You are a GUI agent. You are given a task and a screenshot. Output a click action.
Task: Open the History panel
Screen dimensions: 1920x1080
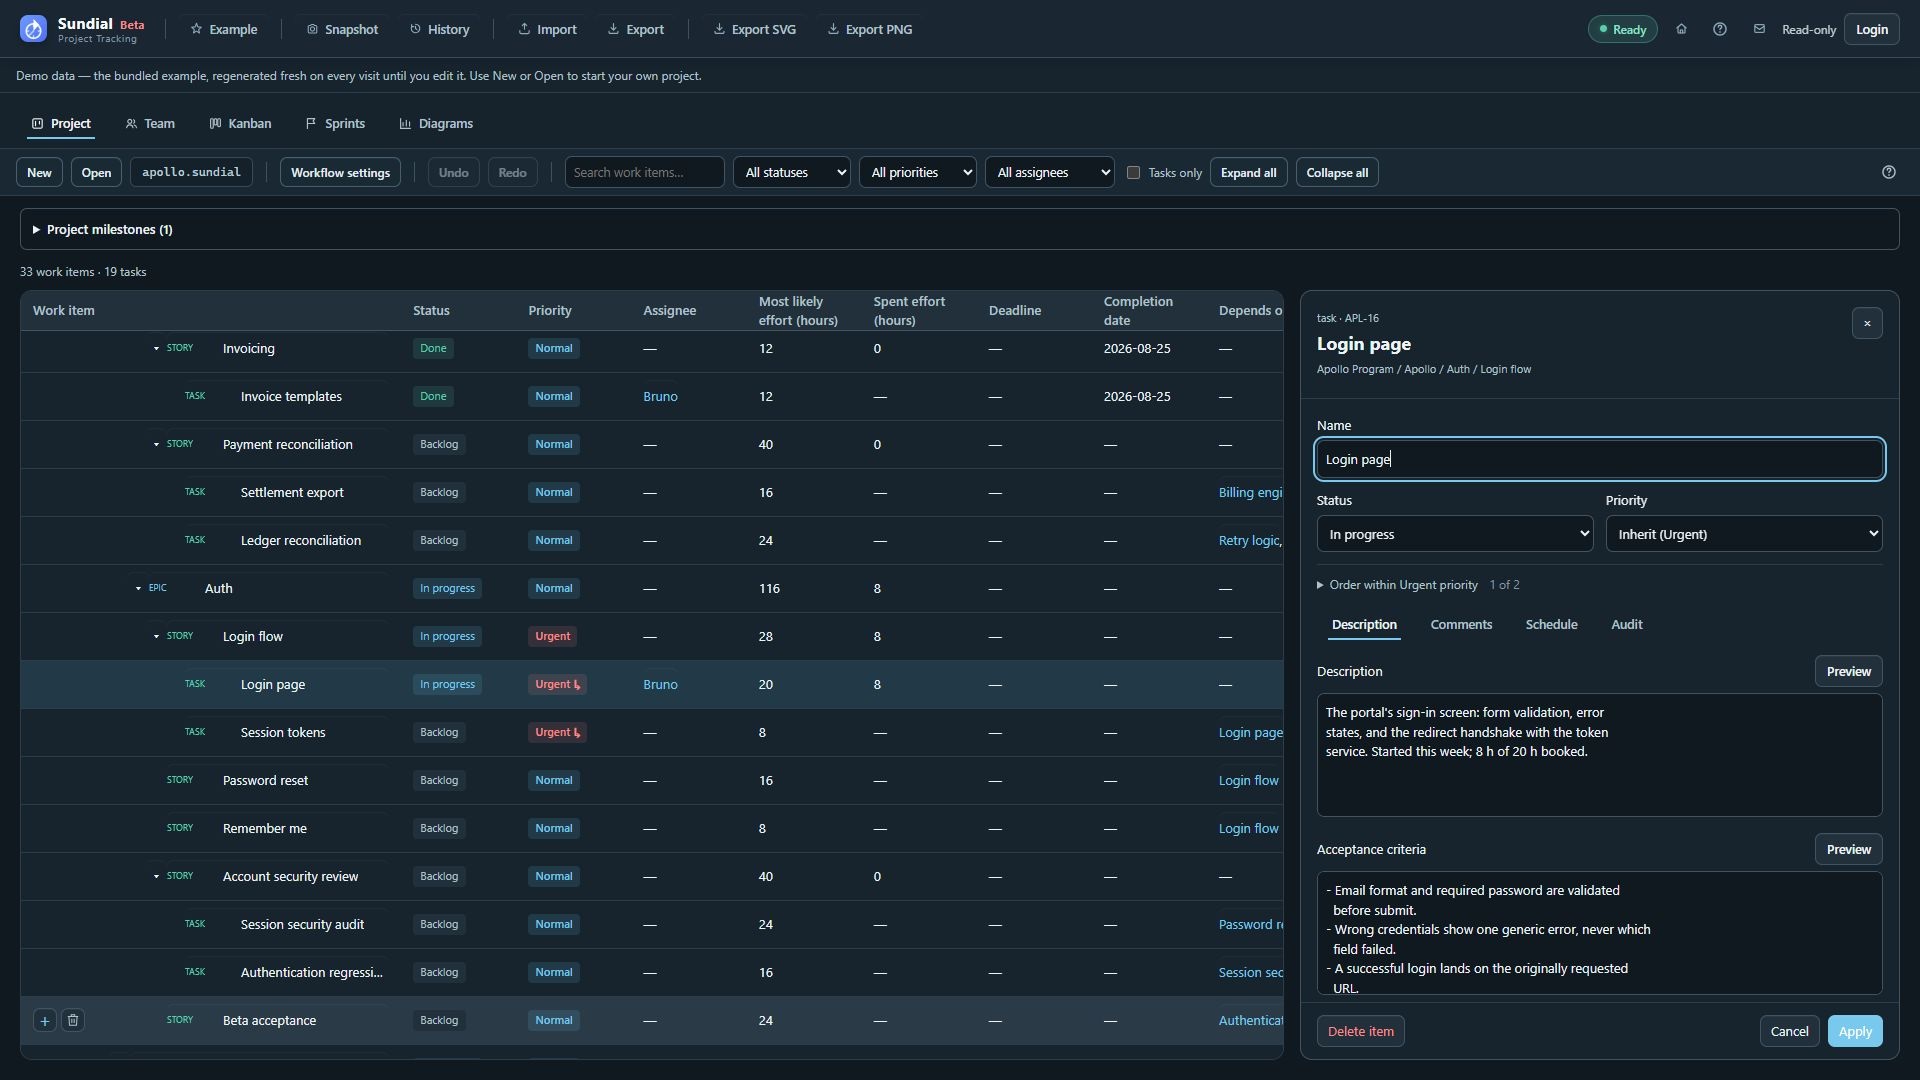(439, 29)
